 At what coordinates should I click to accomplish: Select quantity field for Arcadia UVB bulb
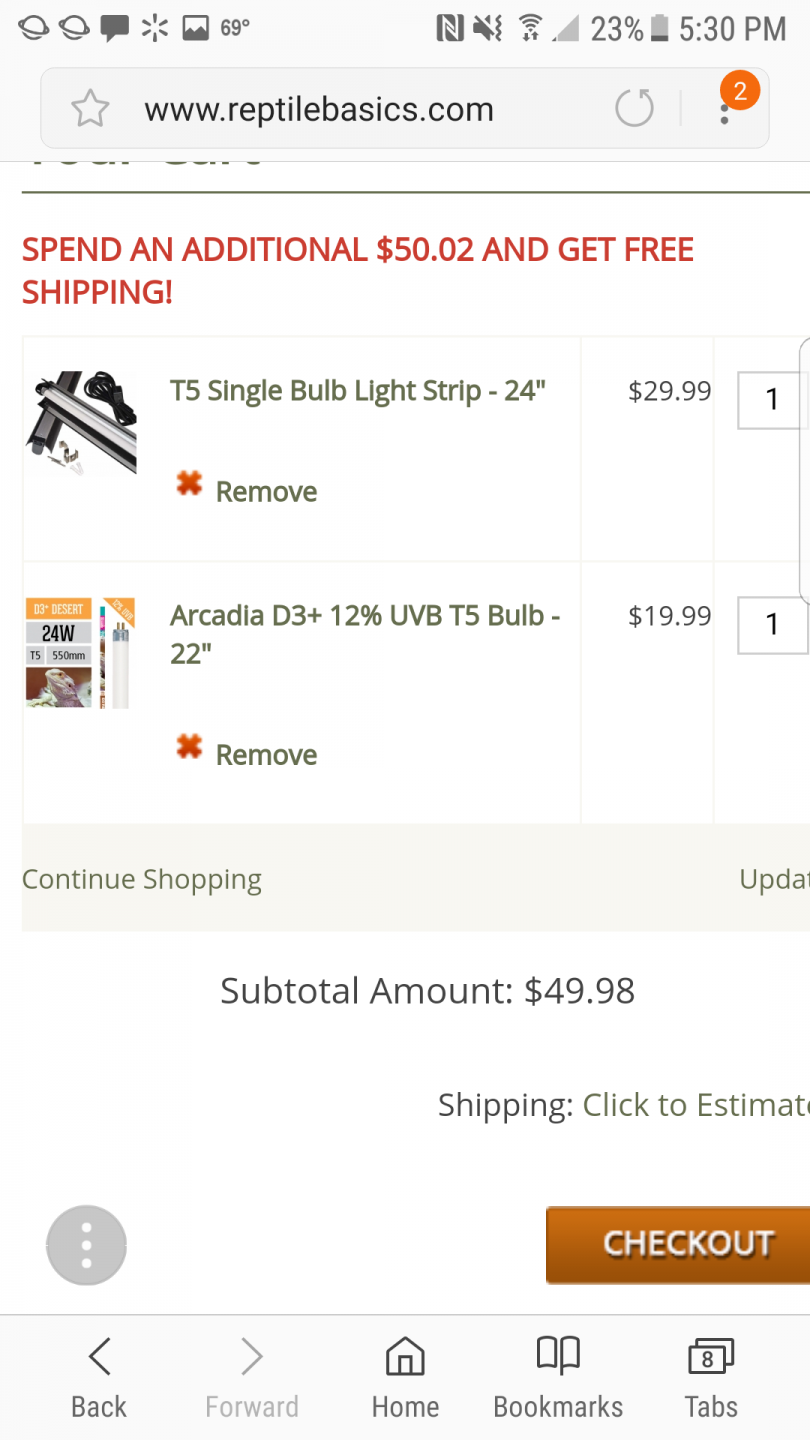[772, 625]
